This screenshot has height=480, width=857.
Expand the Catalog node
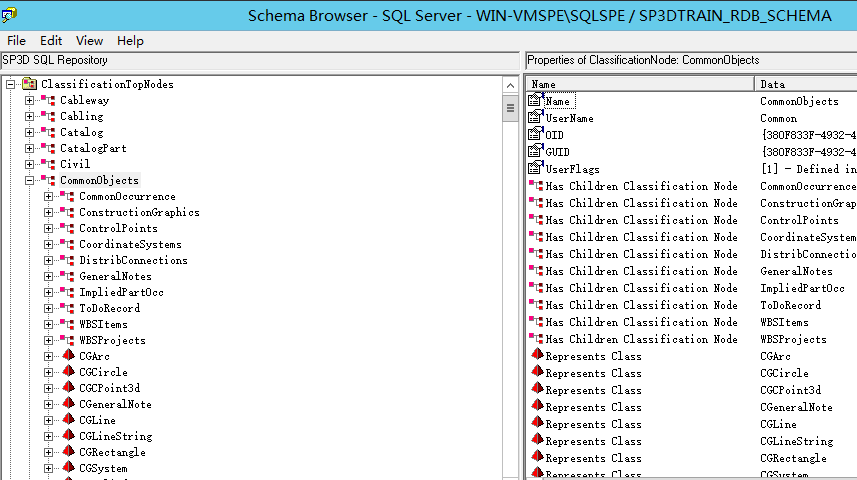[x=30, y=132]
